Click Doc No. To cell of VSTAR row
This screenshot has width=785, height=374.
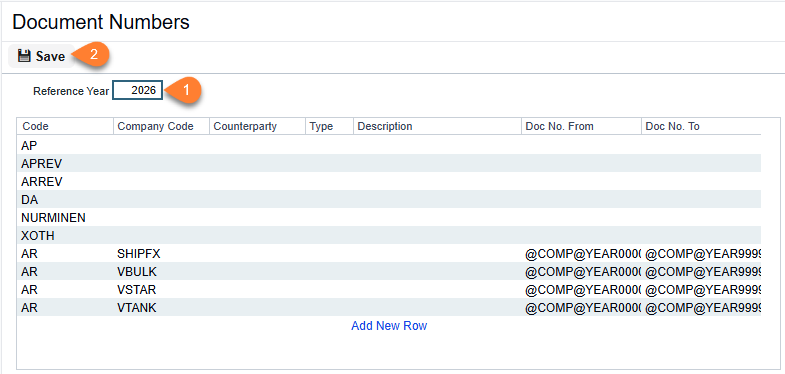tap(701, 290)
